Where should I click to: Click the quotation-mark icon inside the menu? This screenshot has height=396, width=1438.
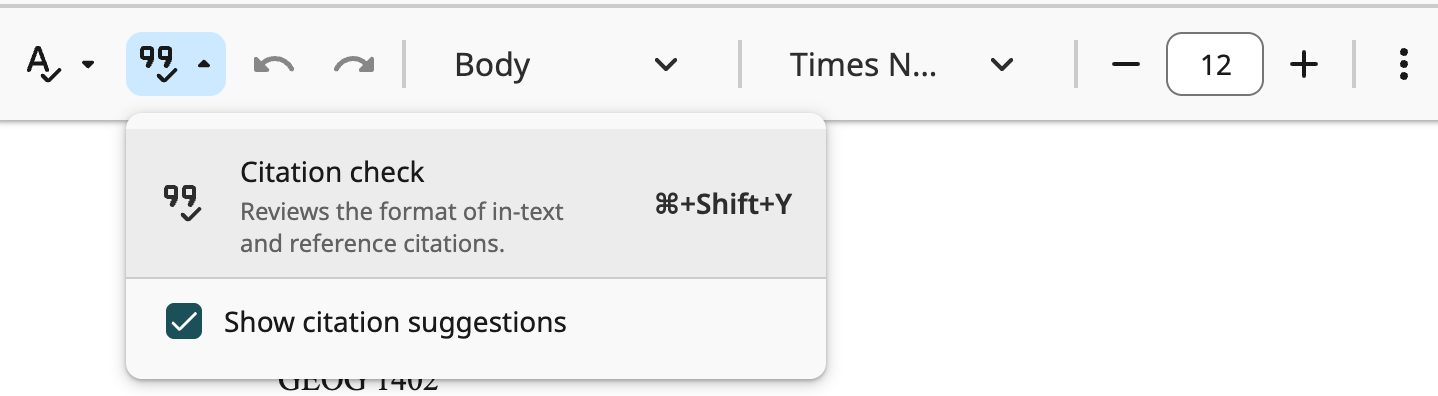click(x=183, y=203)
